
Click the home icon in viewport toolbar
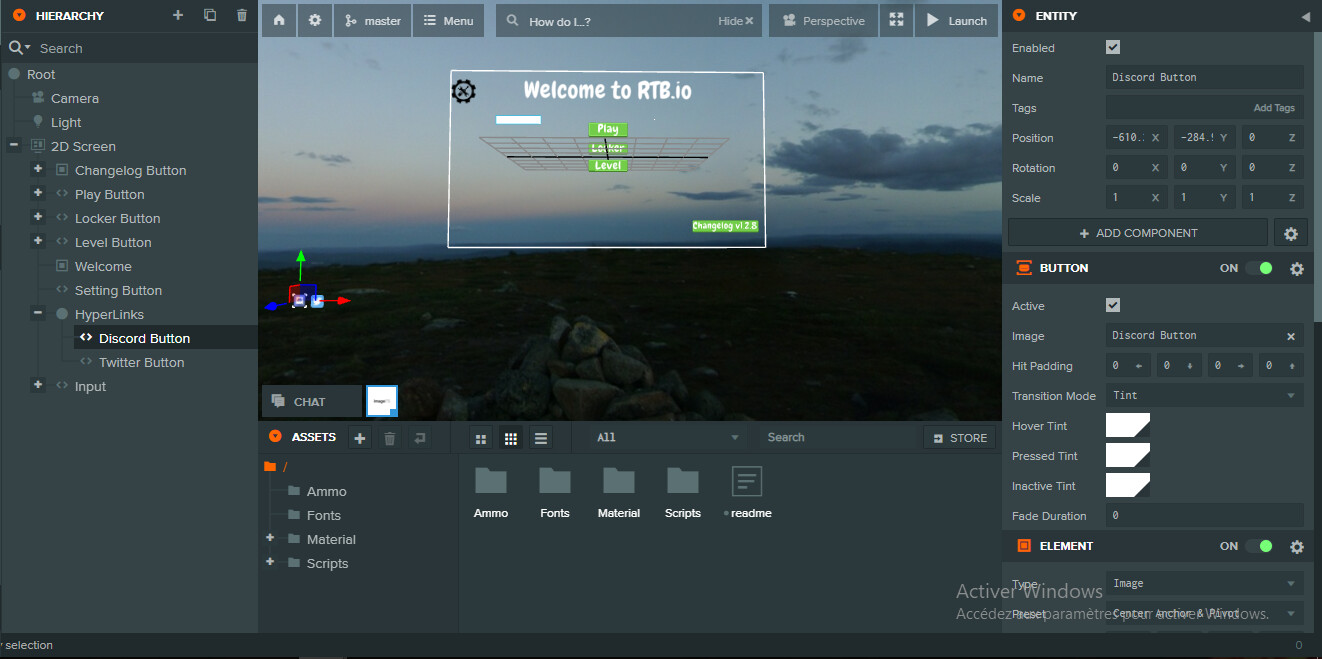[x=279, y=21]
